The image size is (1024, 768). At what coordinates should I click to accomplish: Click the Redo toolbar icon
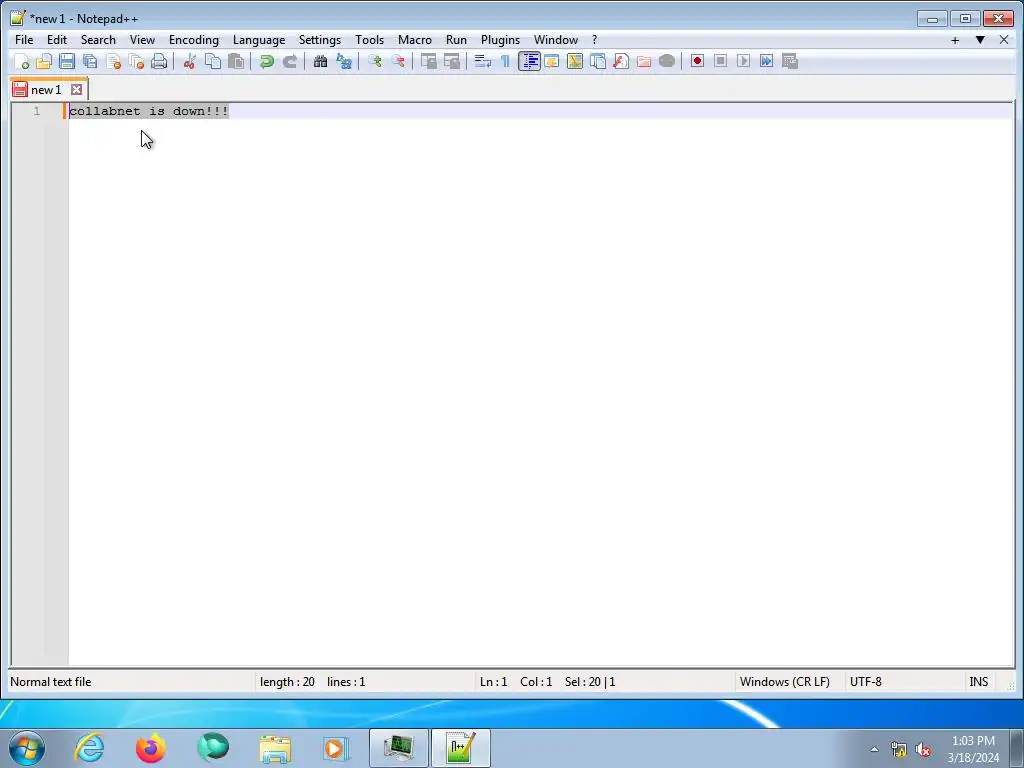(289, 61)
